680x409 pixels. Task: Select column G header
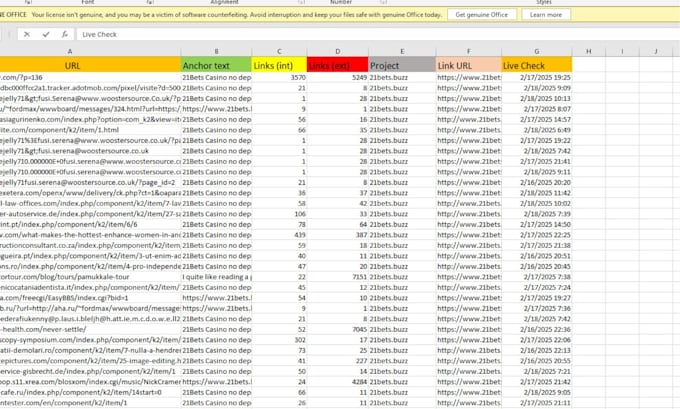tap(536, 52)
